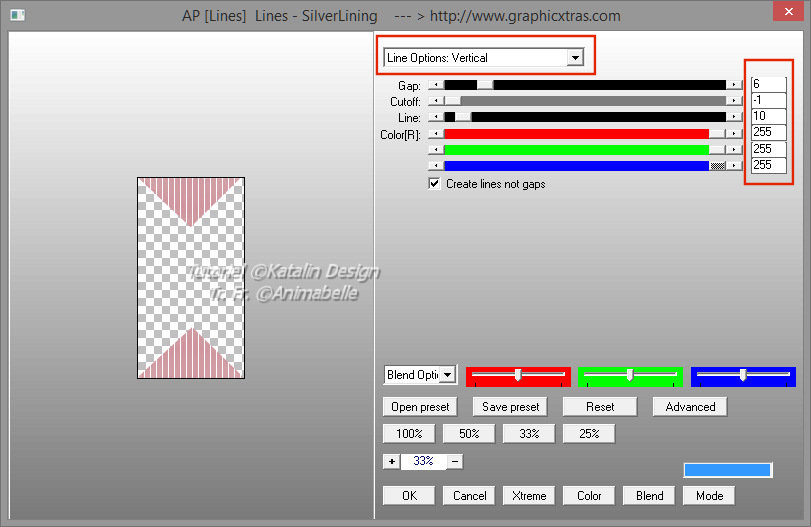This screenshot has height=527, width=811.
Task: Click the blue color slider left arrow
Action: 436,165
